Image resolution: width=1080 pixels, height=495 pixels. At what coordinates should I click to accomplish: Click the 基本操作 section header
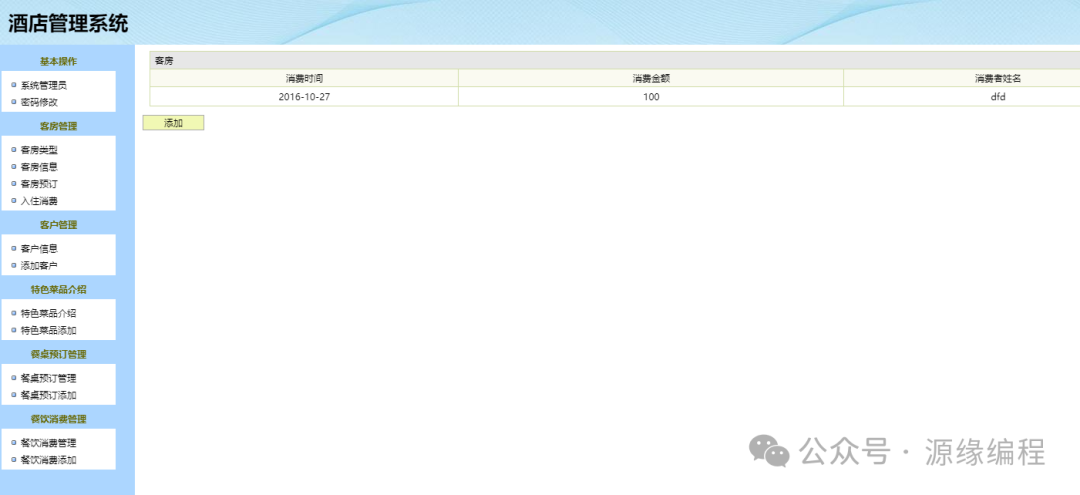[x=59, y=61]
